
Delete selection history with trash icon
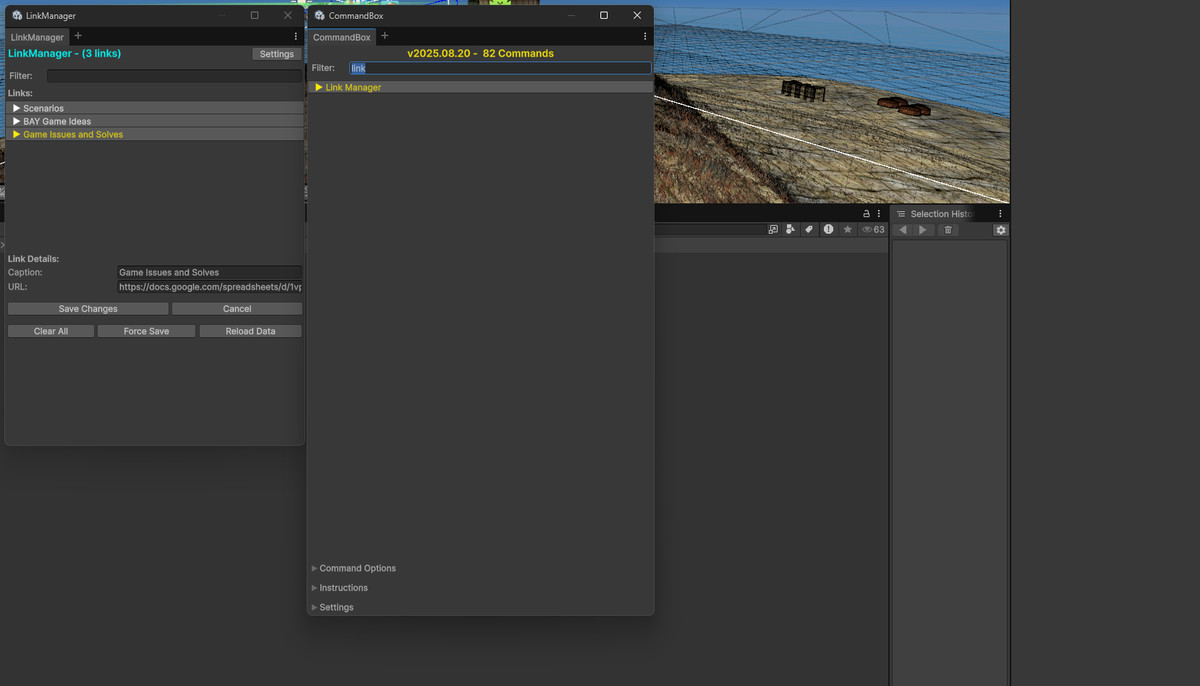pos(948,230)
